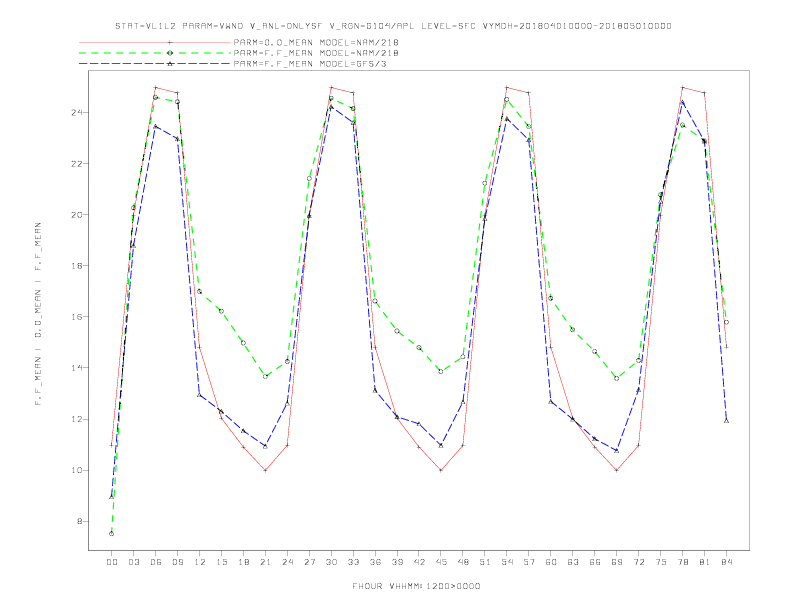The height and width of the screenshot is (612, 792).
Task: Select legend text PARM=F.F_MEAN MODEL=NAM/218
Action: (316, 53)
